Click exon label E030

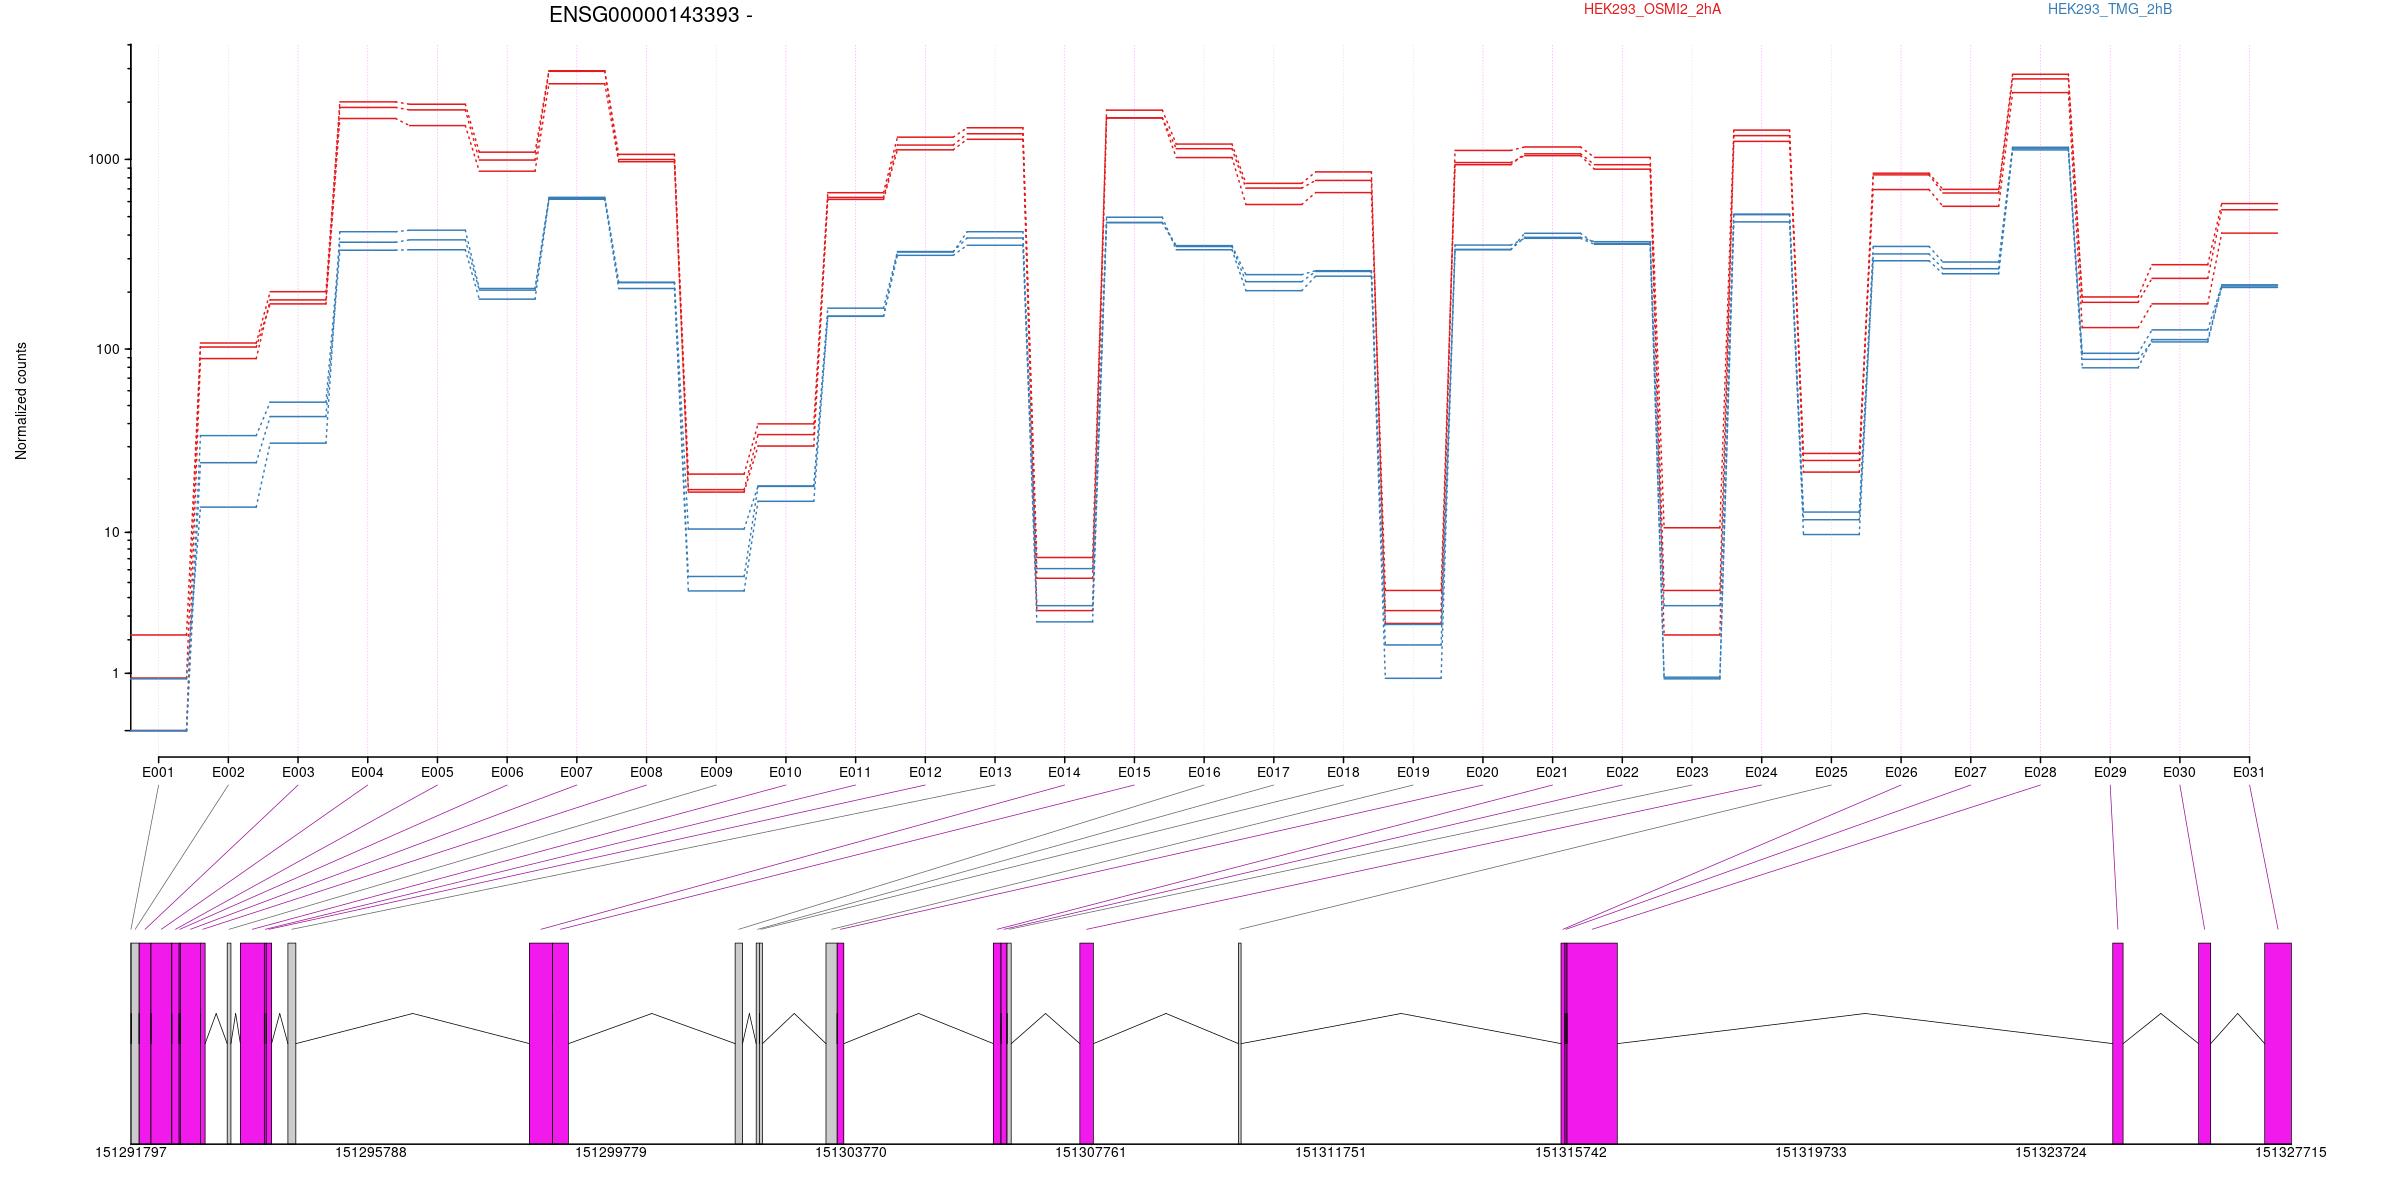pos(2179,772)
